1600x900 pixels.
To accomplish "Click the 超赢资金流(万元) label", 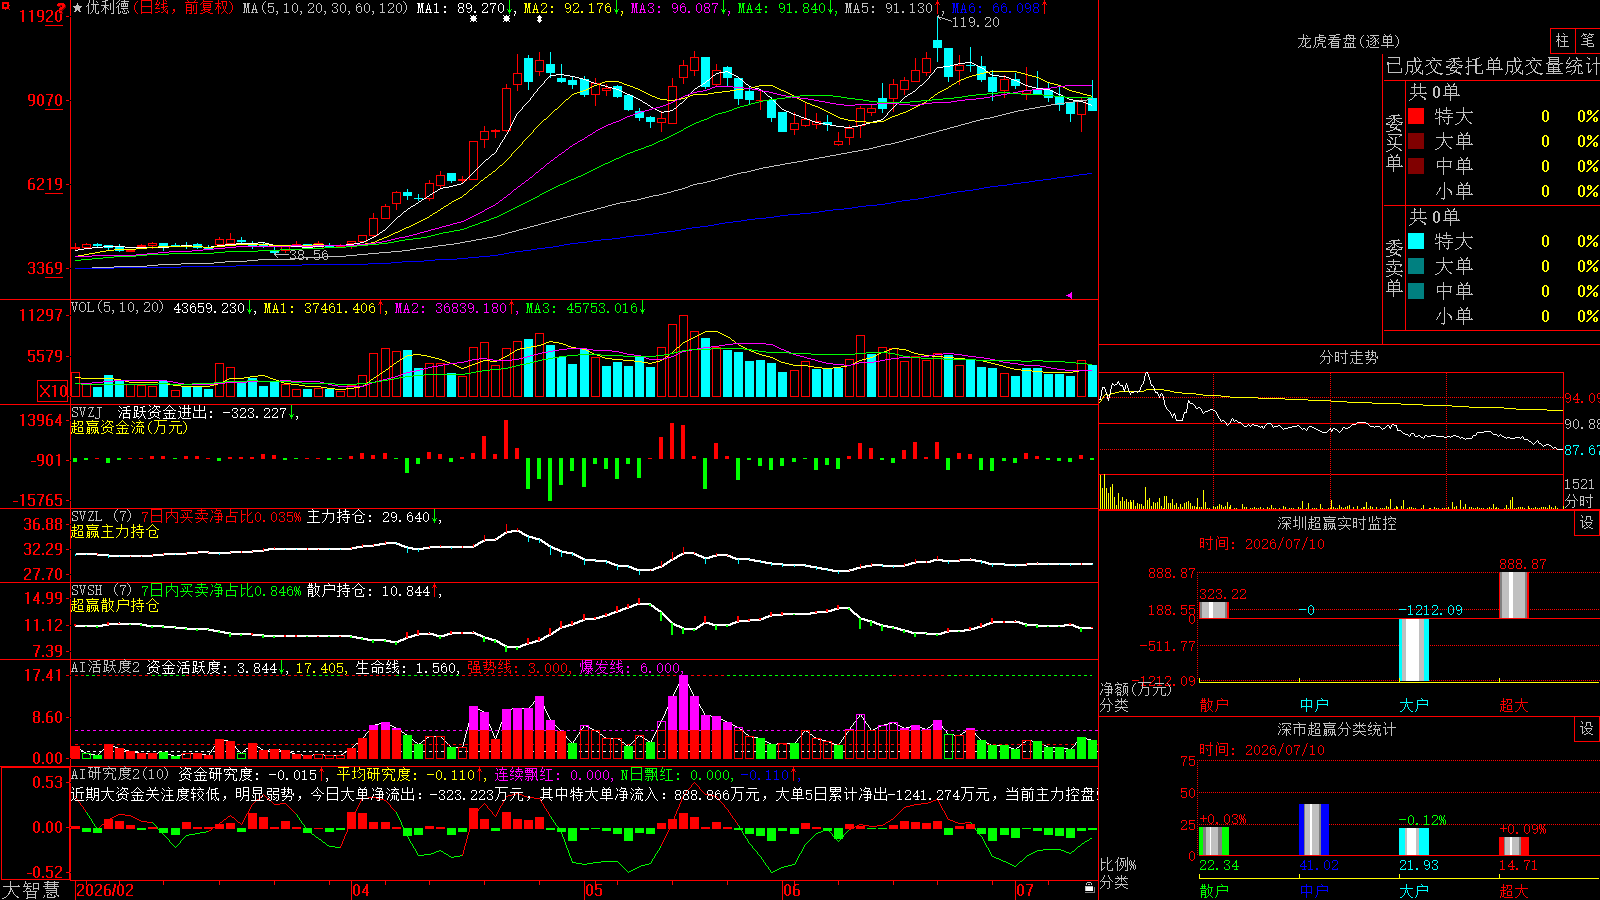I will coord(129,427).
